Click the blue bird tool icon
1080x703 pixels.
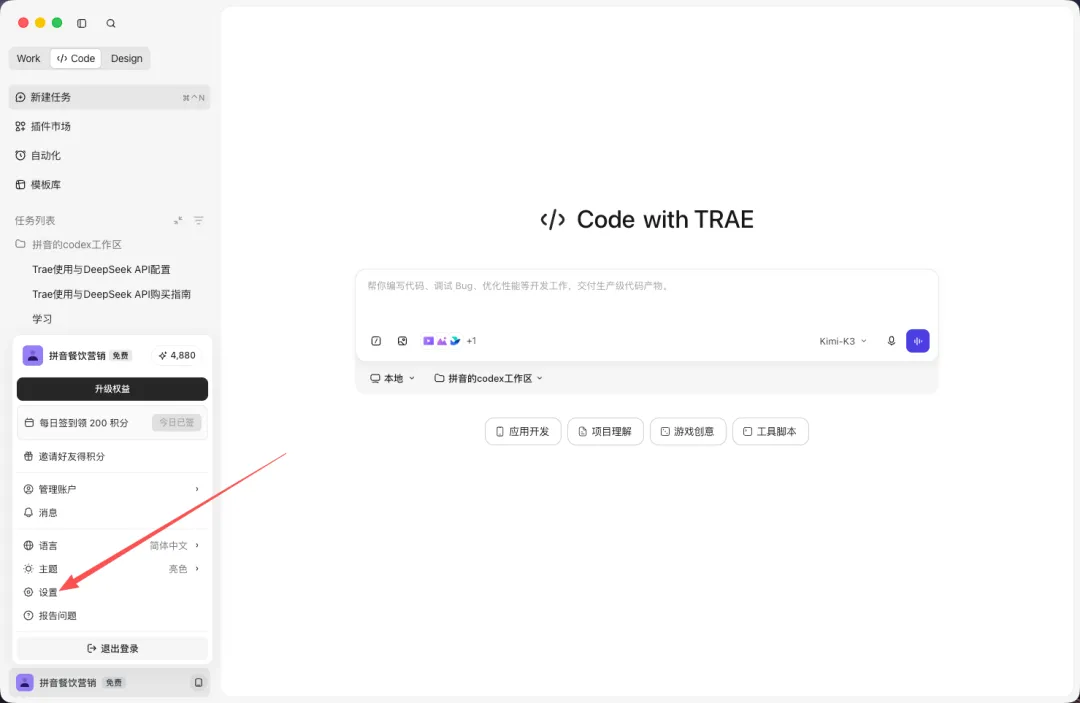[x=455, y=341]
